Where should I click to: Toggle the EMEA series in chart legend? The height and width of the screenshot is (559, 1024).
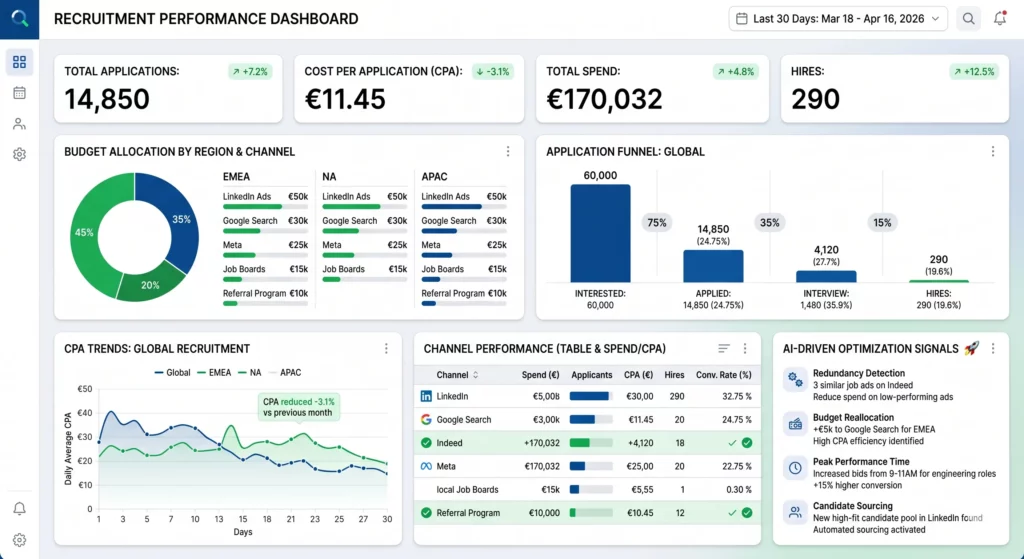(213, 373)
